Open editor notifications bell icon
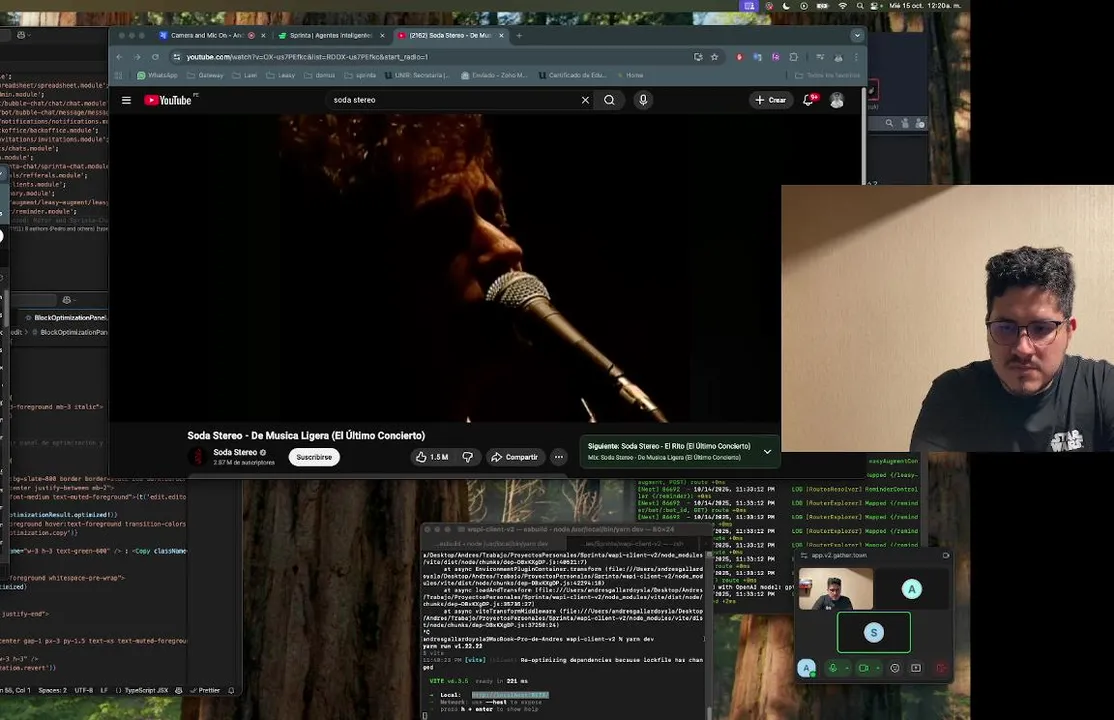Screen dimensions: 1114x720 pos(231,690)
